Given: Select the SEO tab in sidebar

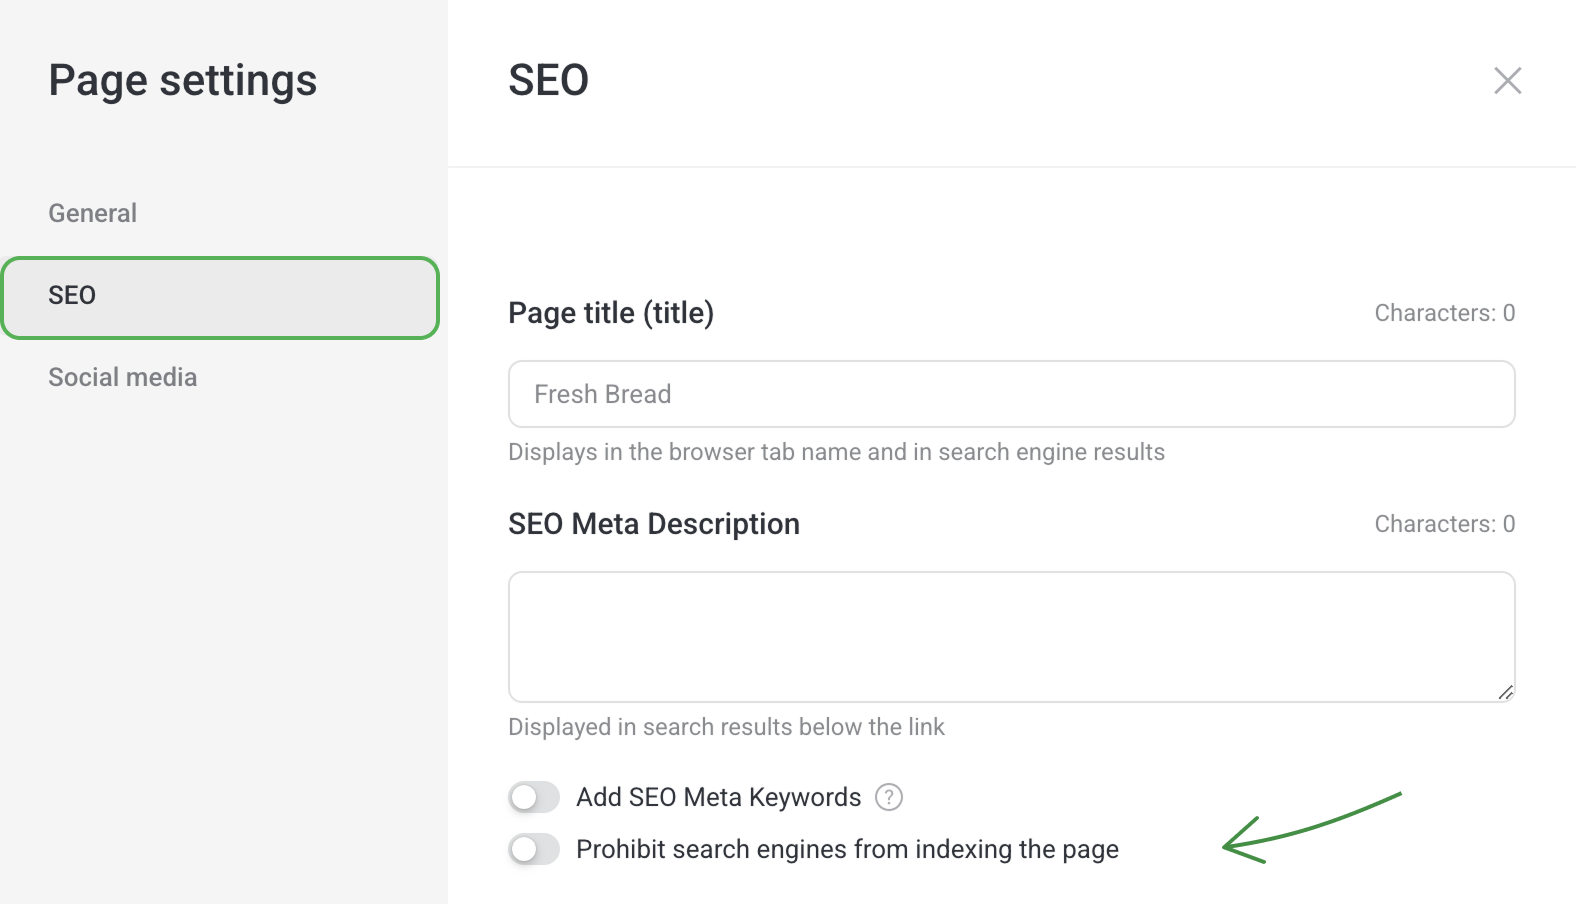Looking at the screenshot, I should pyautogui.click(x=220, y=297).
